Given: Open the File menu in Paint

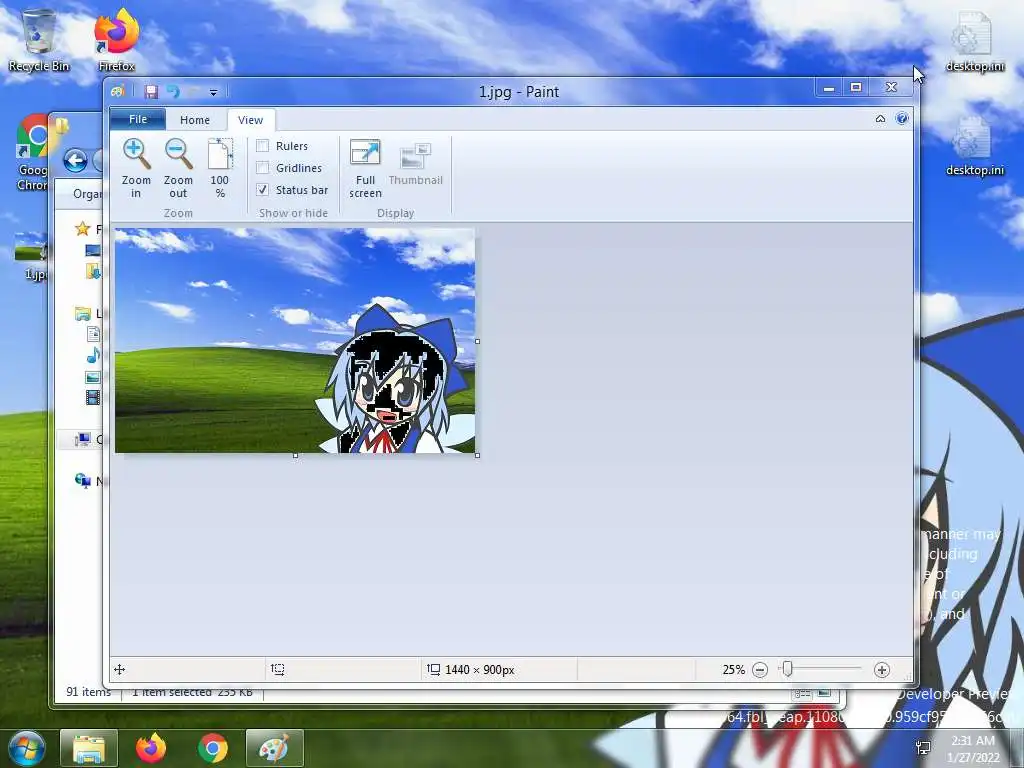Looking at the screenshot, I should point(138,119).
